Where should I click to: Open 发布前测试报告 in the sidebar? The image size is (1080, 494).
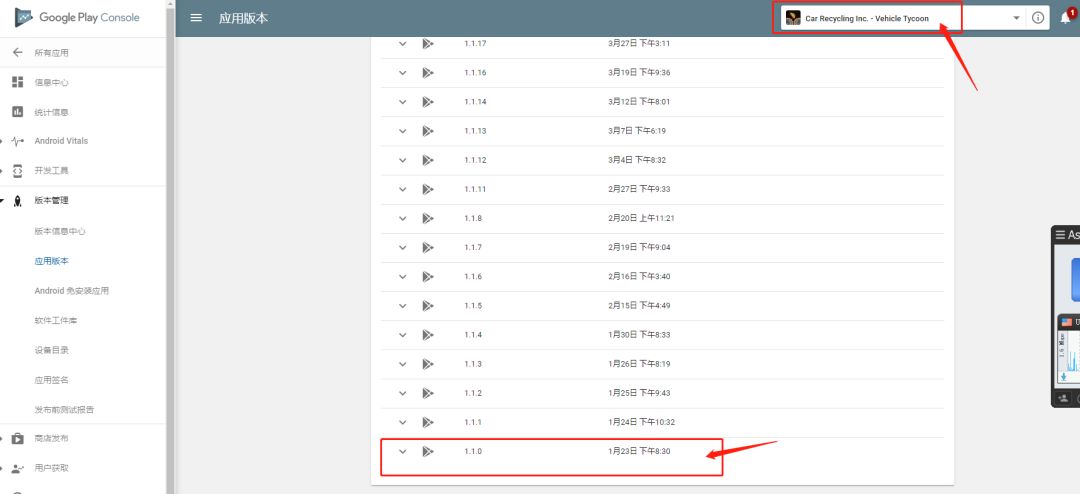click(64, 409)
